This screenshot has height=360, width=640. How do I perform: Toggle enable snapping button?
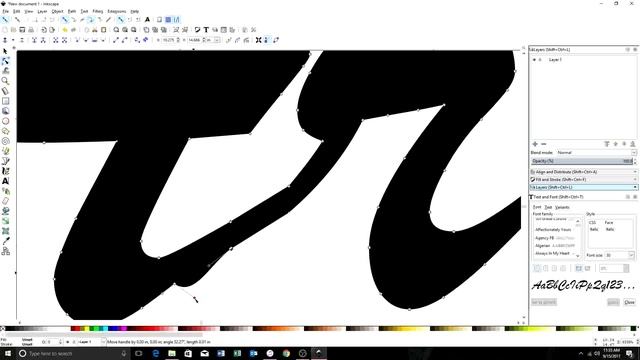tap(5, 20)
